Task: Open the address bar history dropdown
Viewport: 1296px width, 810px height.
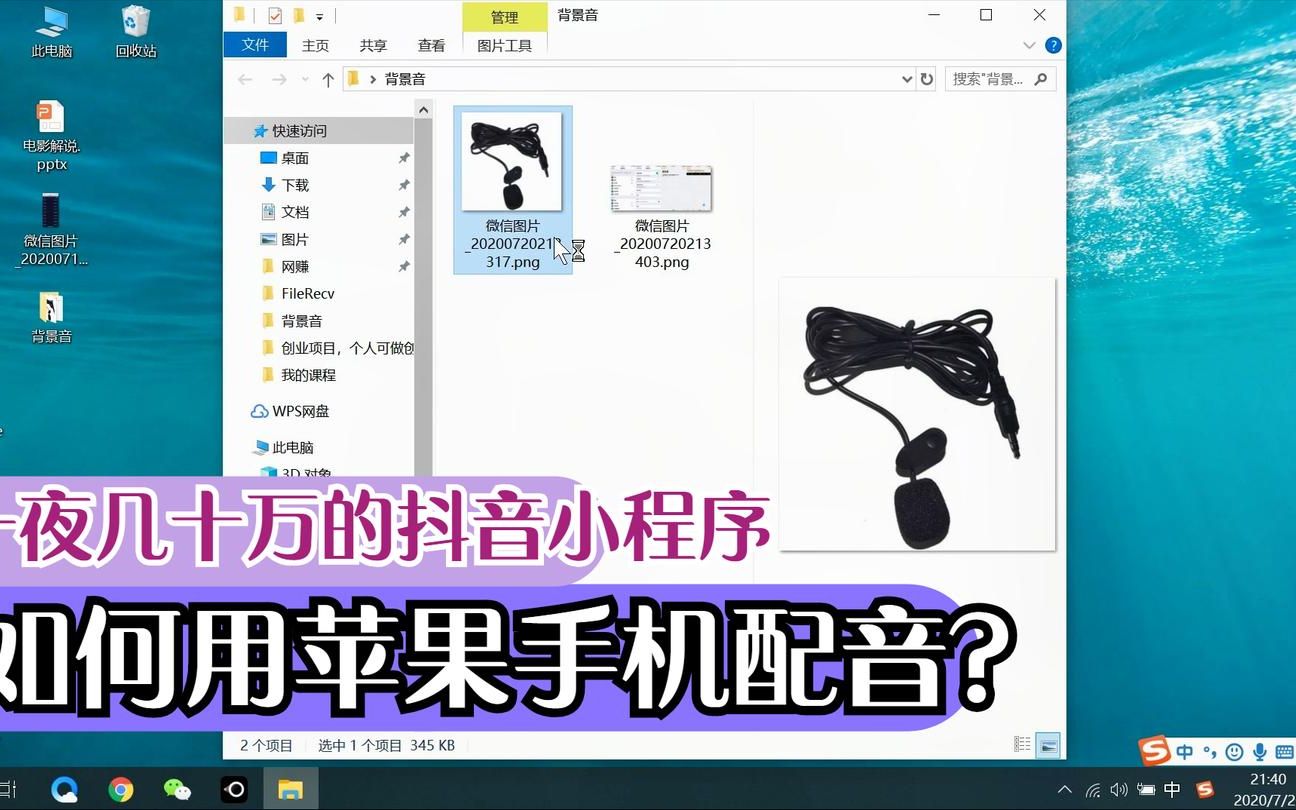Action: [906, 79]
